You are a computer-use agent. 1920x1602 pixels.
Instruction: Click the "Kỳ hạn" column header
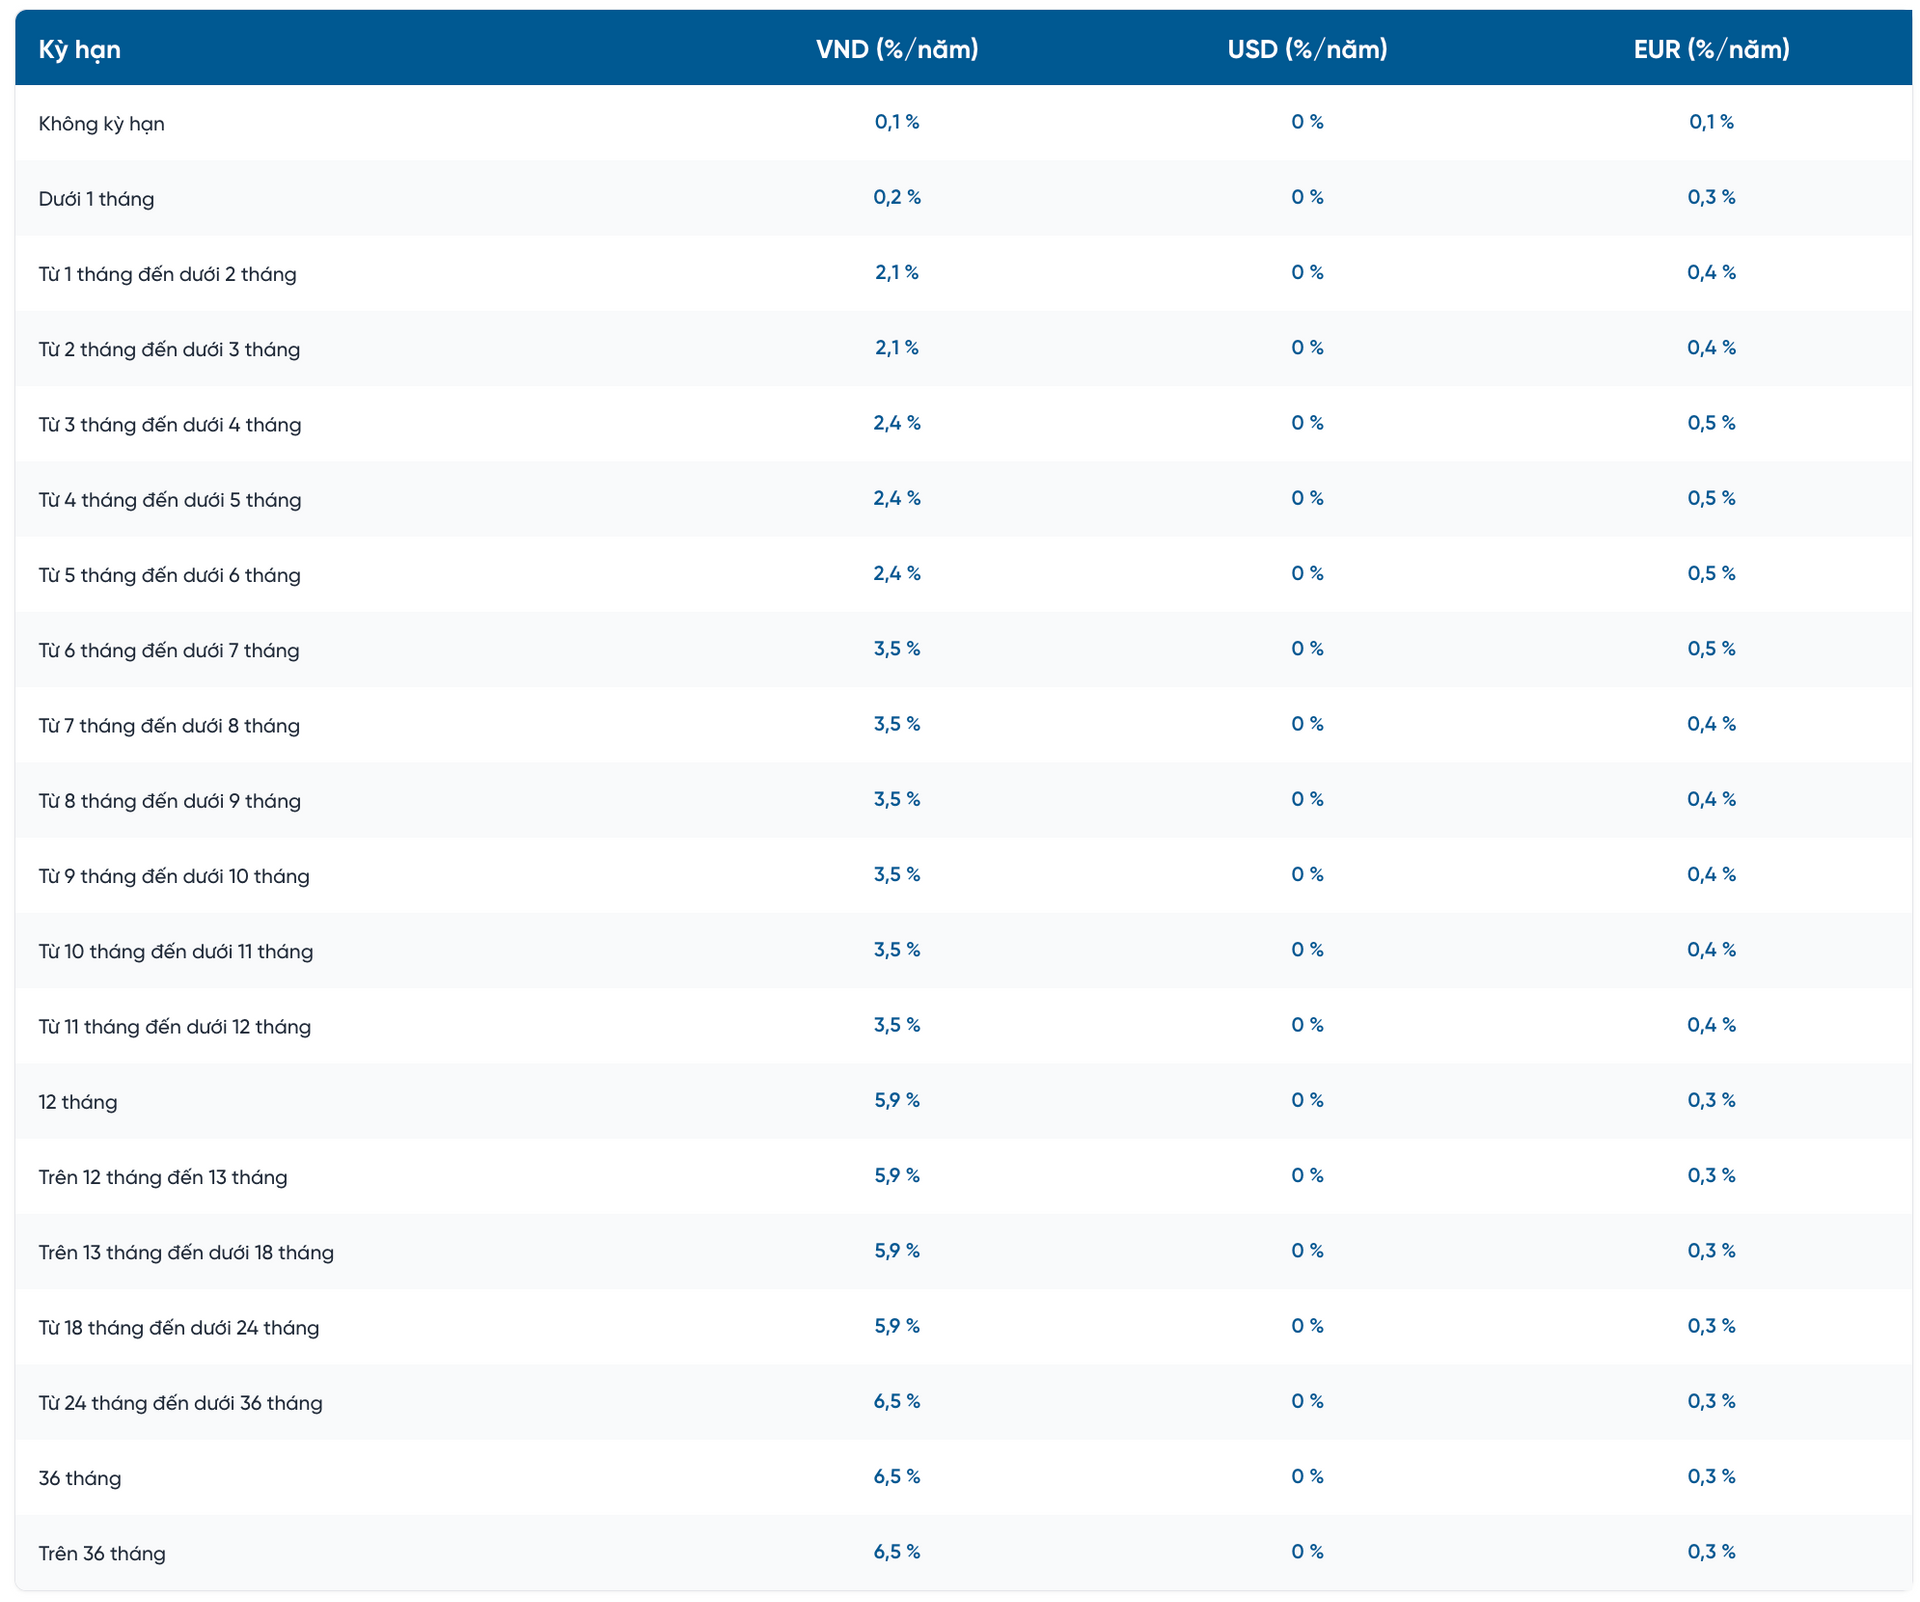tap(80, 49)
